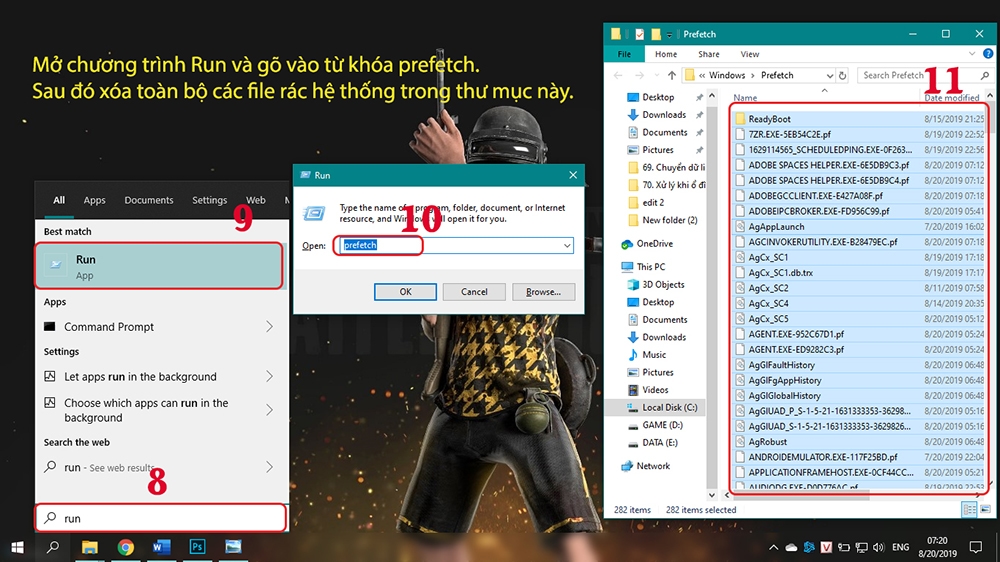Open the notification center icon

coord(975,547)
